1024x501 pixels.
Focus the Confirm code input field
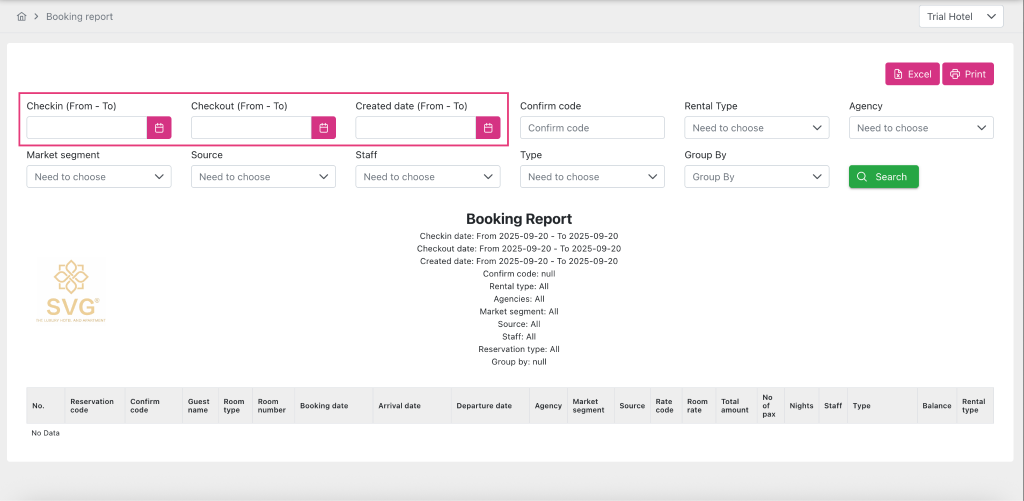point(592,128)
